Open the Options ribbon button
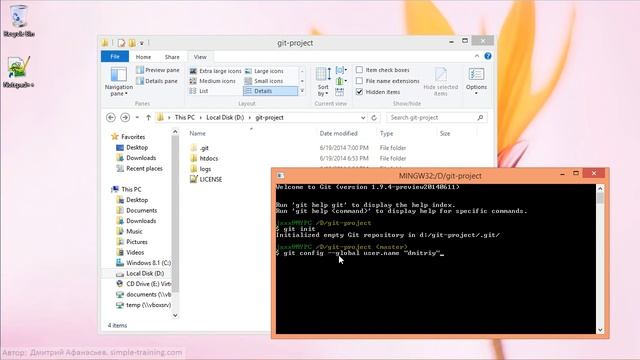The height and width of the screenshot is (360, 640). (476, 81)
